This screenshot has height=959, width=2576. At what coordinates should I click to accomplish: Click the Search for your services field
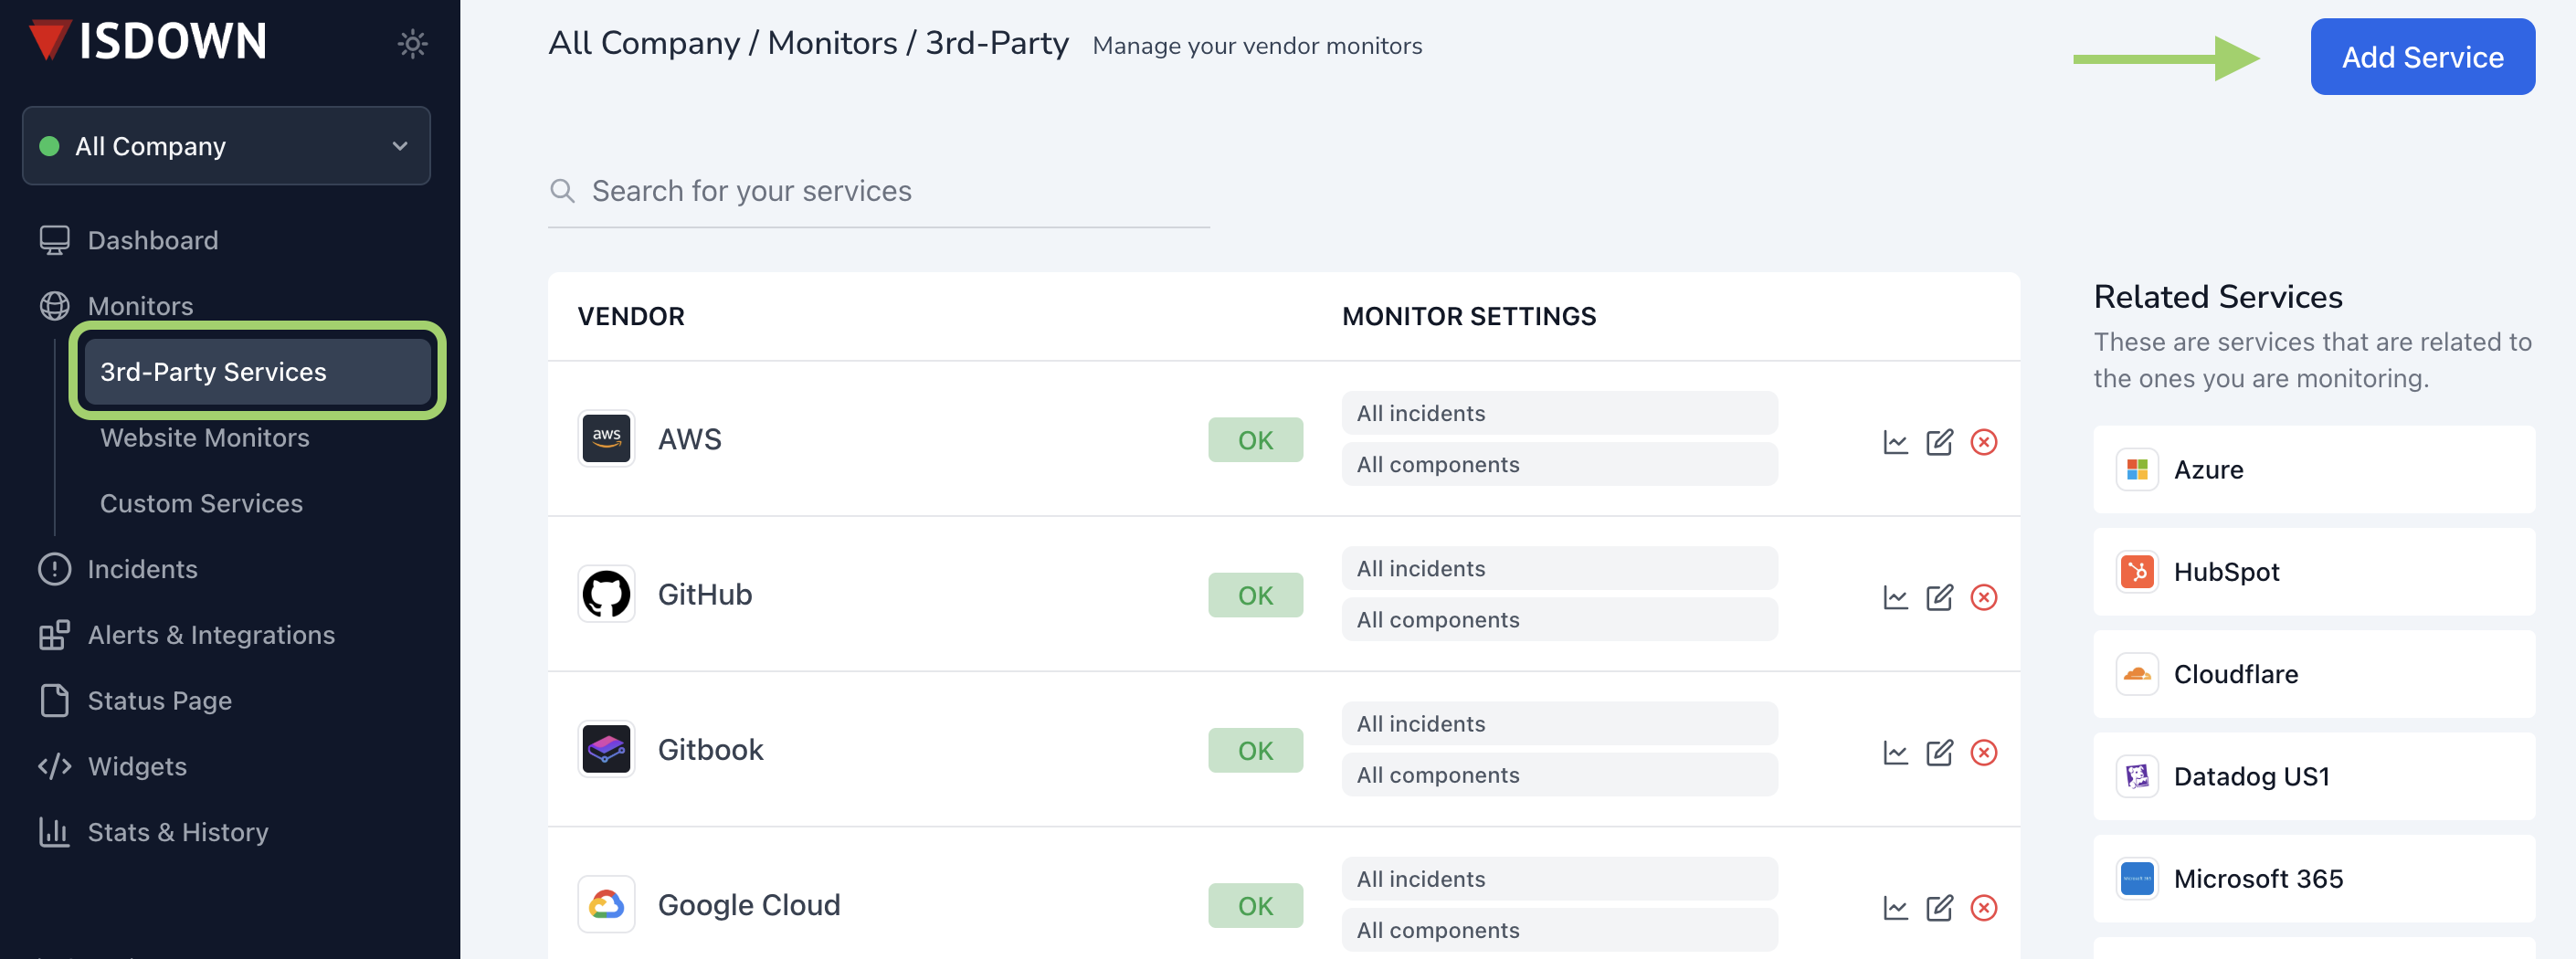pos(878,191)
